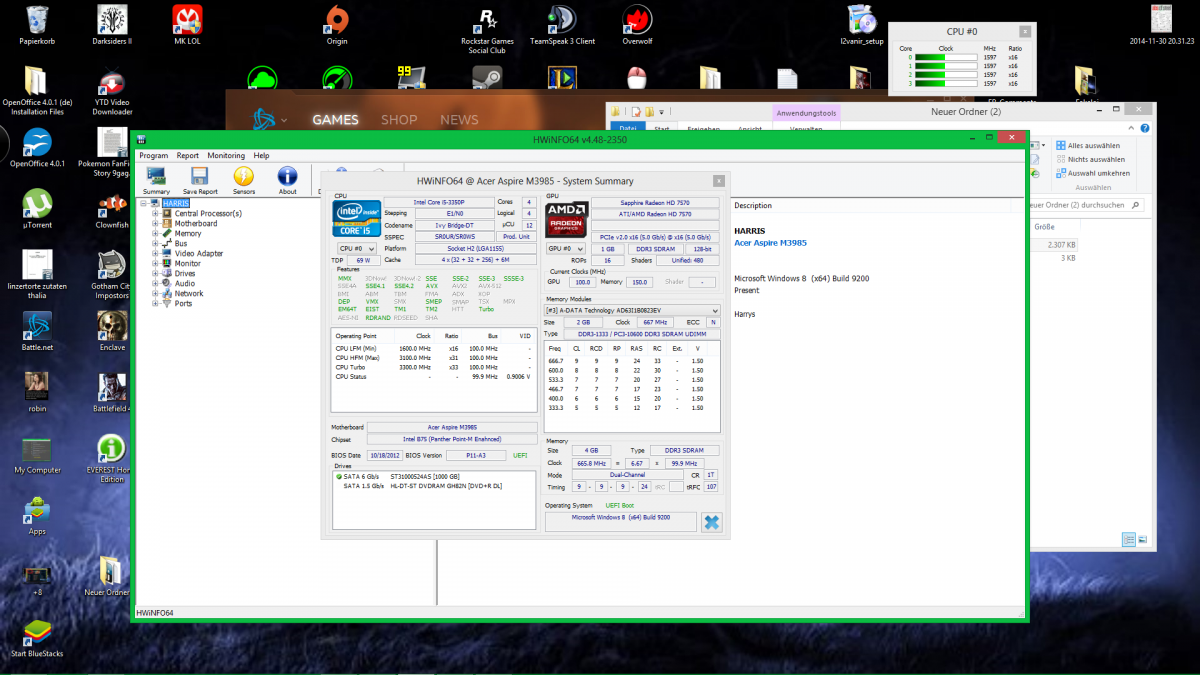Open the Help menu in HWiNFO64
Viewport: 1200px width, 675px height.
tap(261, 156)
